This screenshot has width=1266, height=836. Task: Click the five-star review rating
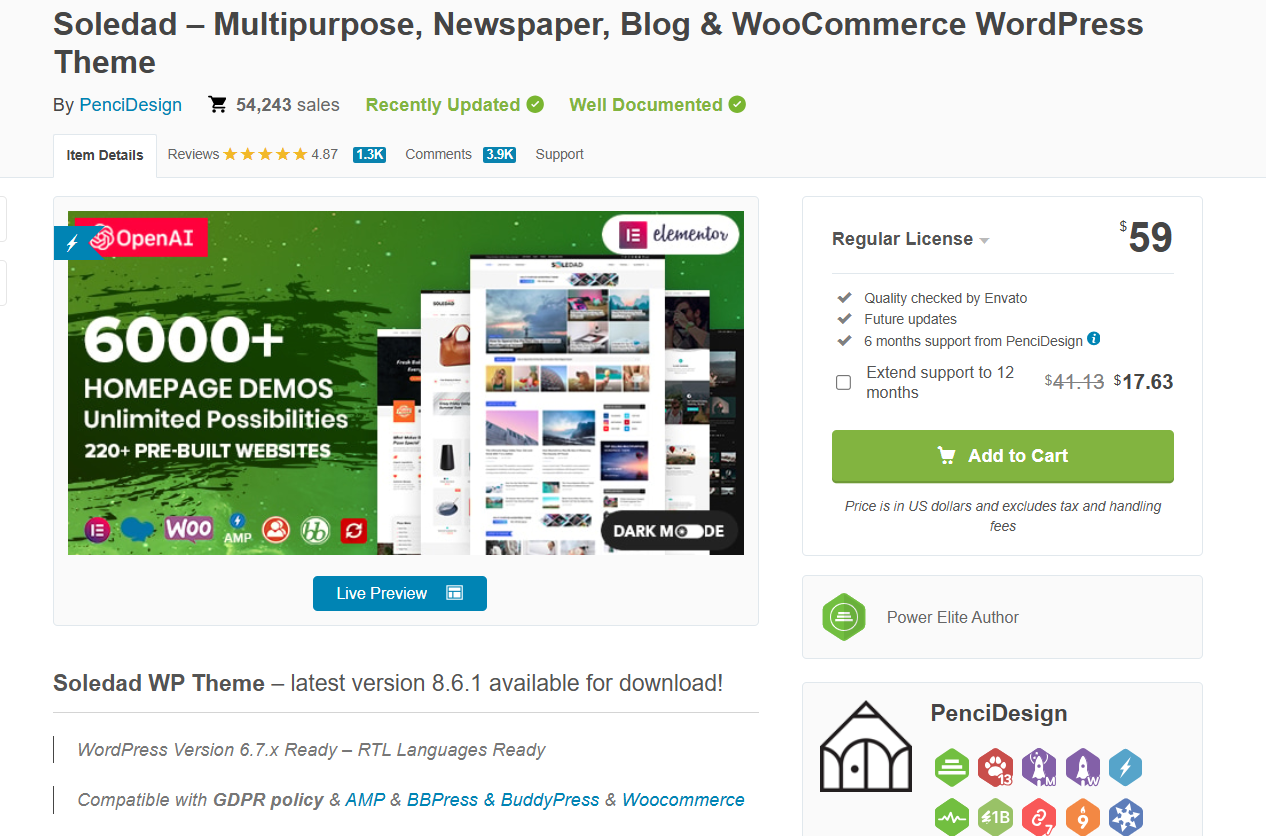(x=265, y=154)
